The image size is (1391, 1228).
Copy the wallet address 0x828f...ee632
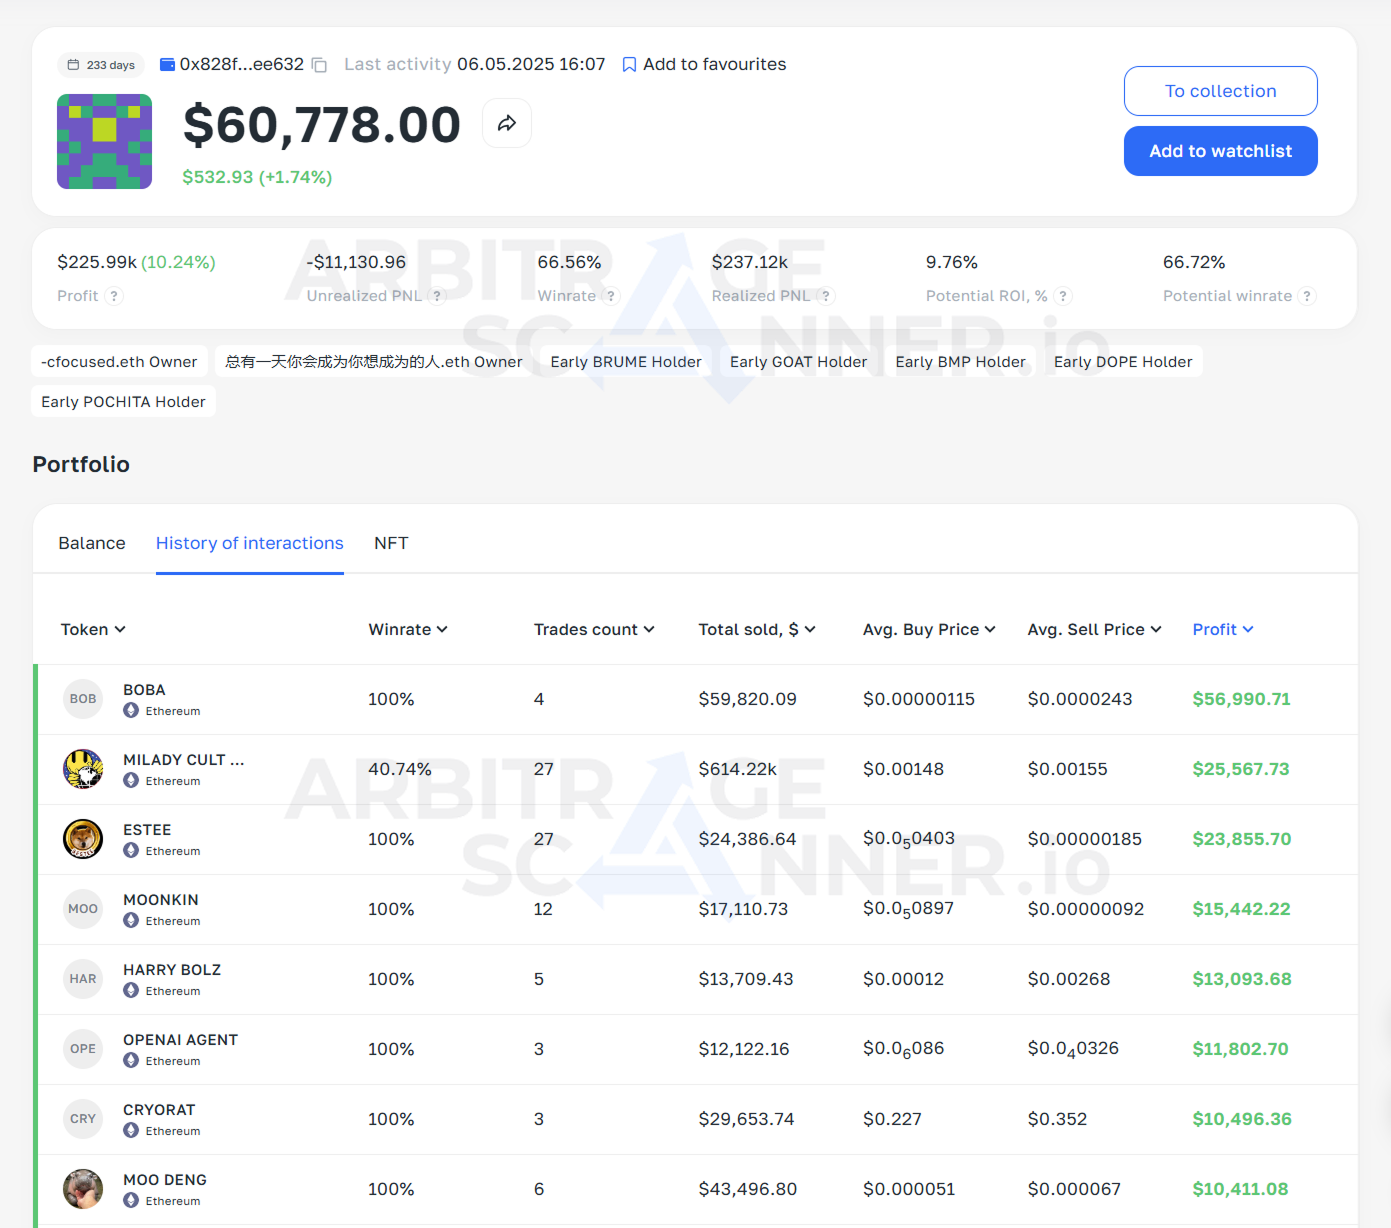(x=319, y=65)
